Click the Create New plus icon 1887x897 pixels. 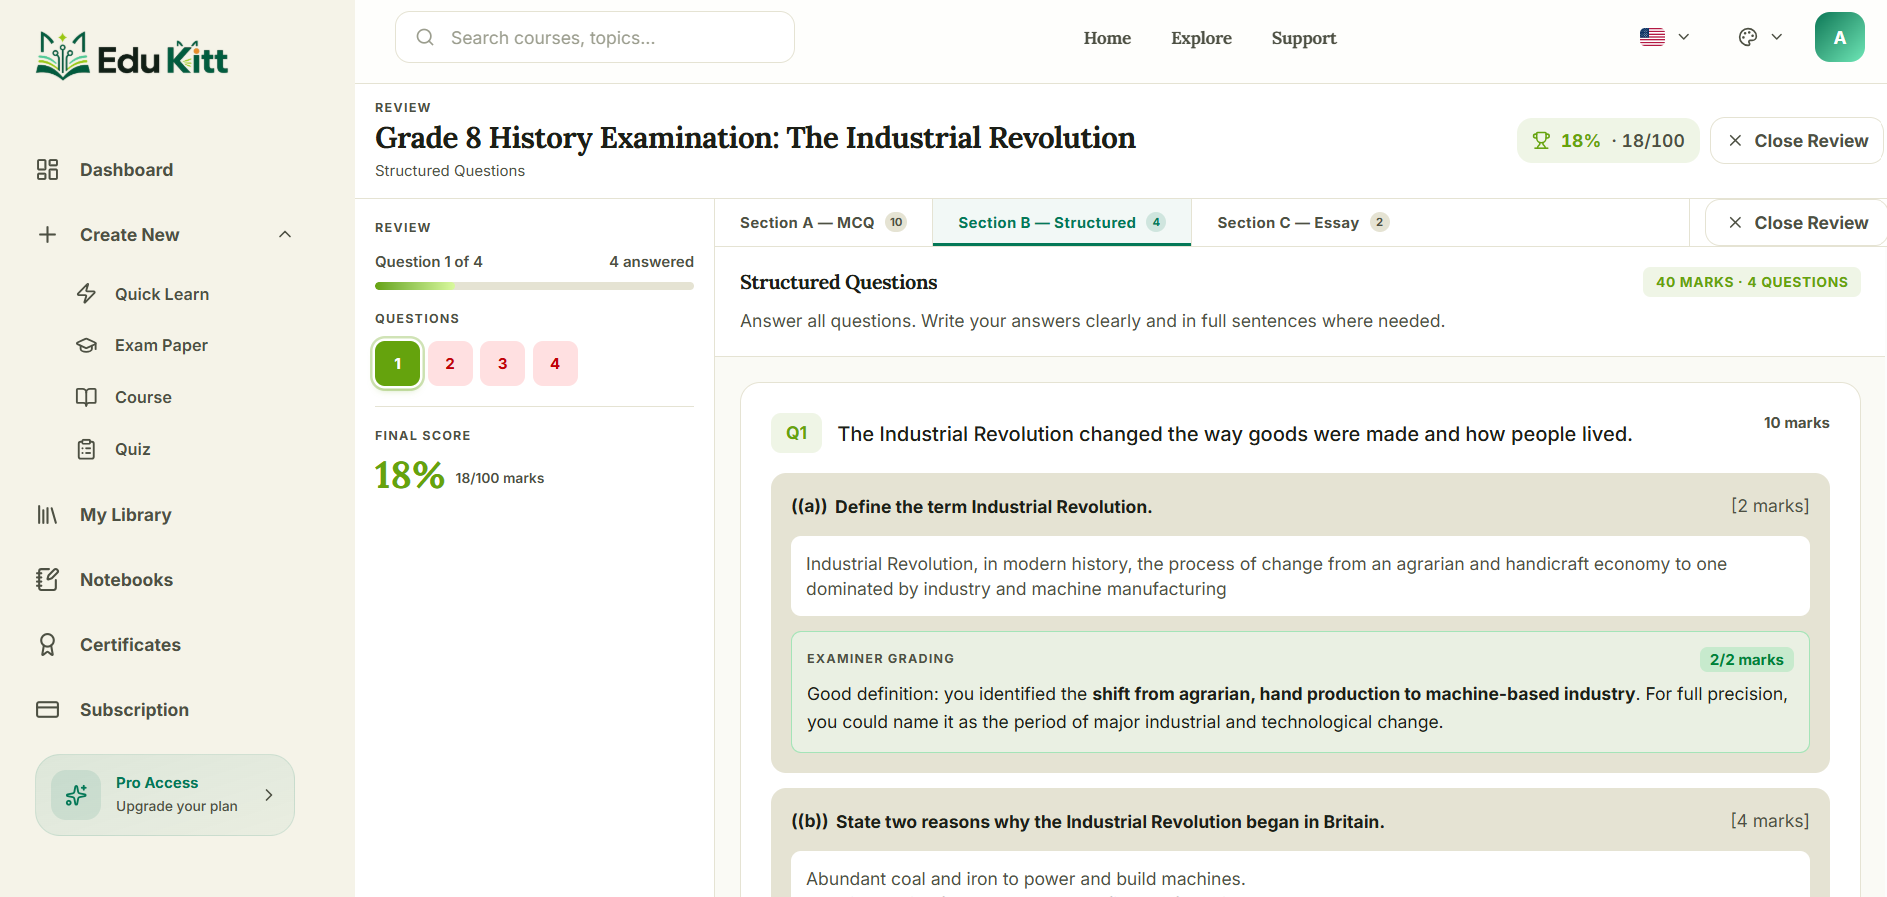click(x=47, y=235)
